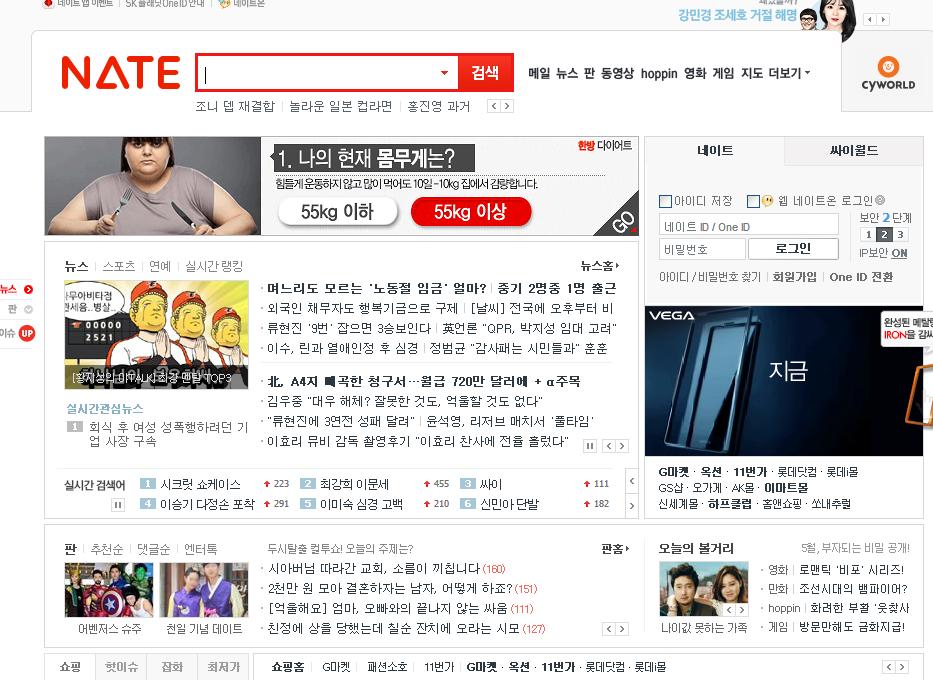933x699 pixels.
Task: Click the red 검색 search button
Action: pyautogui.click(x=485, y=73)
